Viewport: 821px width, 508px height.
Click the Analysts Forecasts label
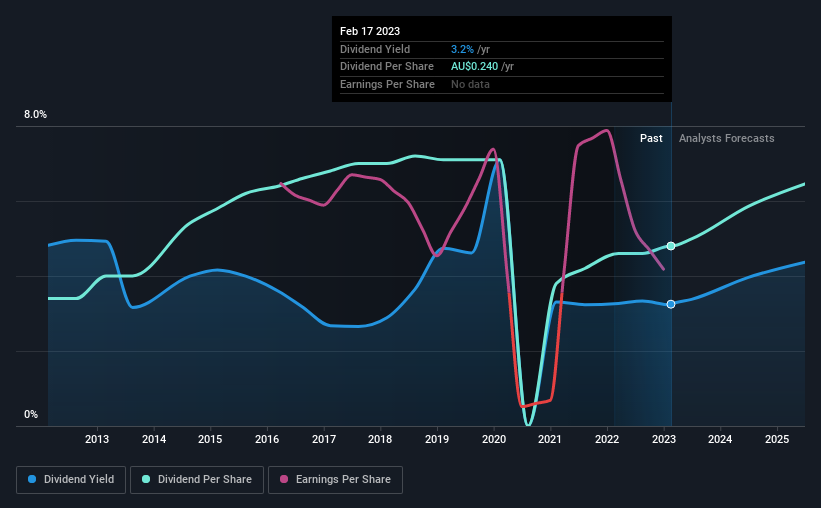727,138
